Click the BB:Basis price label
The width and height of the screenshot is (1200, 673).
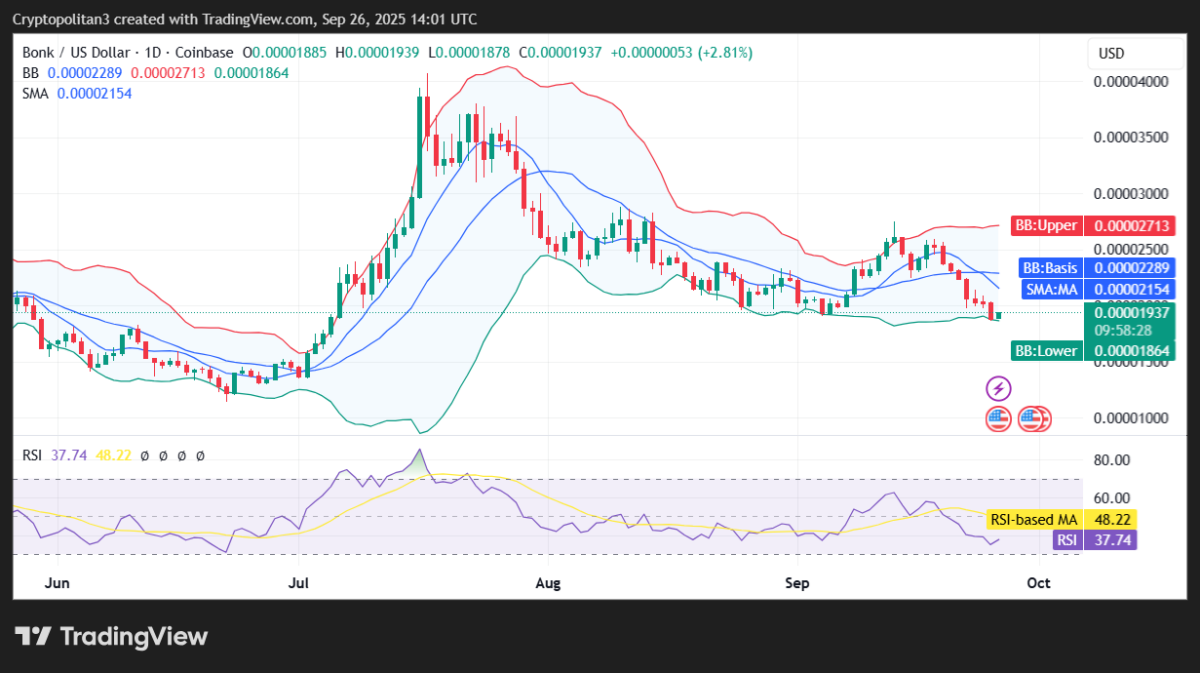pos(1049,268)
